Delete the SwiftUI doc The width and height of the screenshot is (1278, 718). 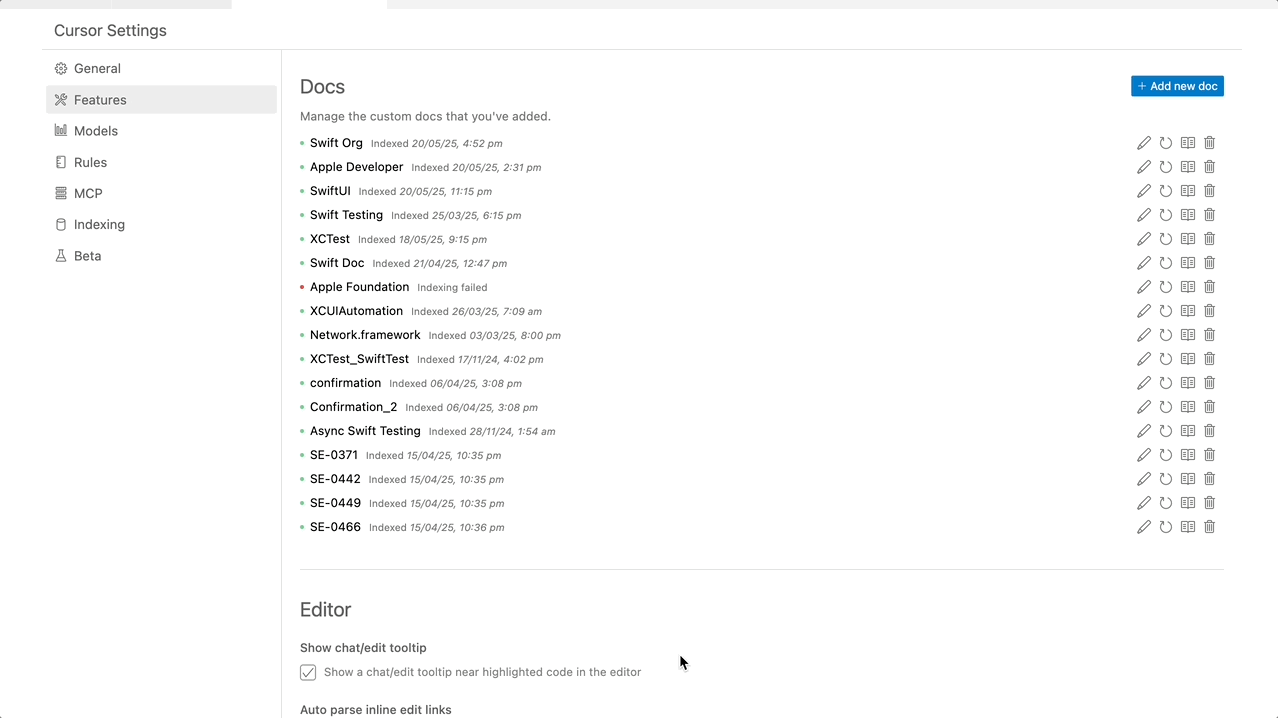click(1210, 191)
